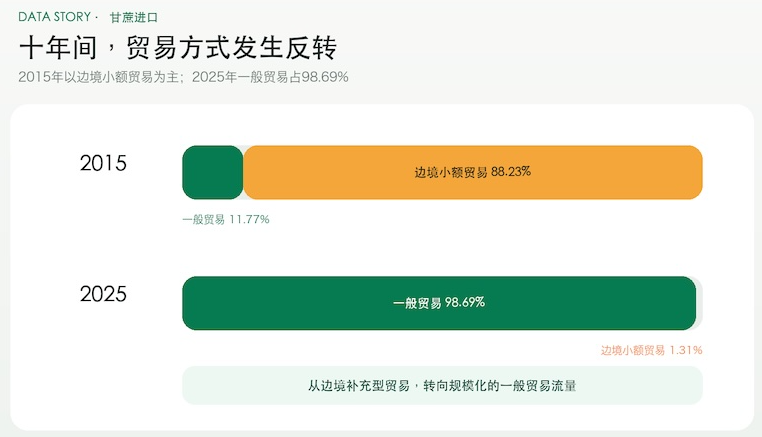The height and width of the screenshot is (437, 762).
Task: Click the 边境小额贸易 1.31% caption
Action: coord(652,350)
